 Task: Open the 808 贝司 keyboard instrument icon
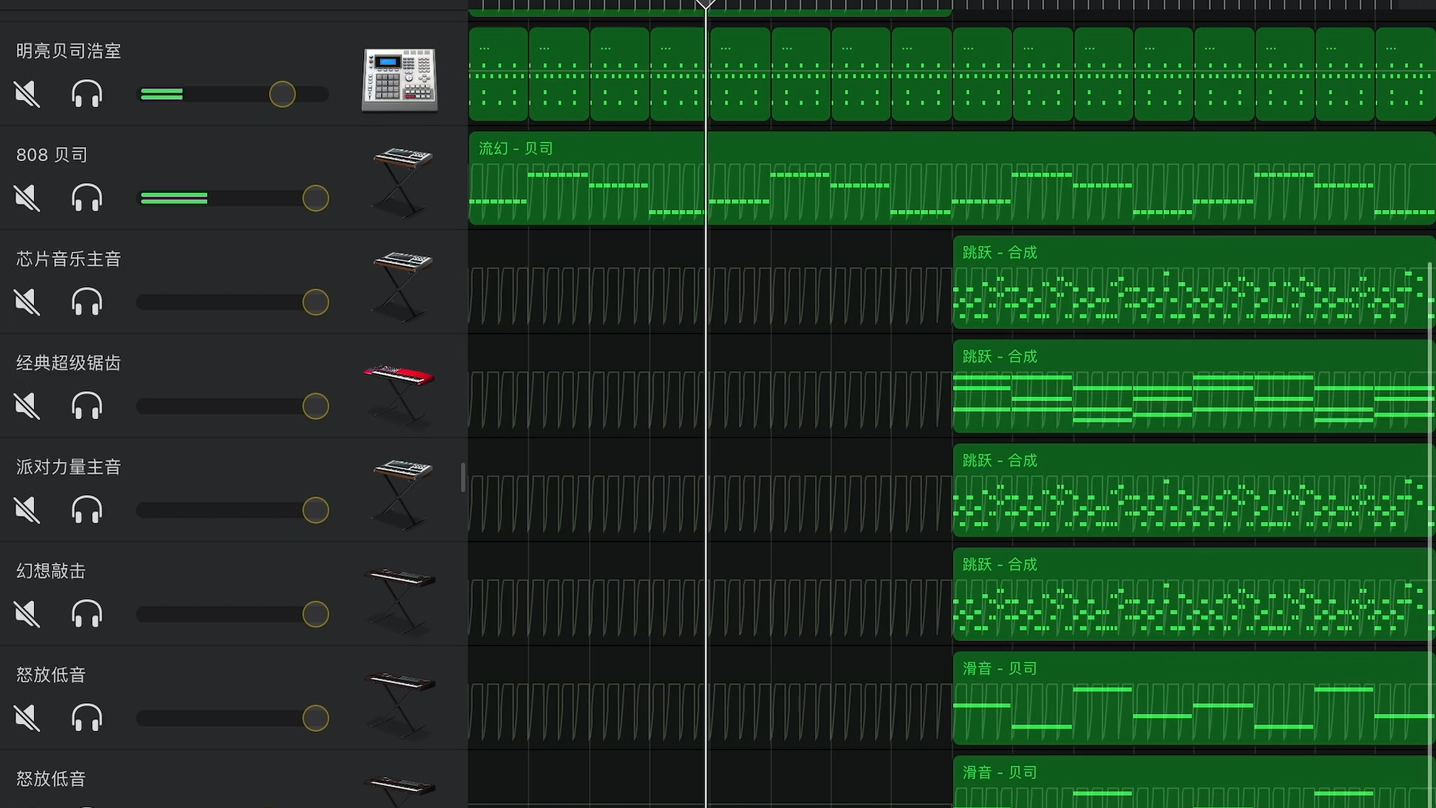(402, 182)
